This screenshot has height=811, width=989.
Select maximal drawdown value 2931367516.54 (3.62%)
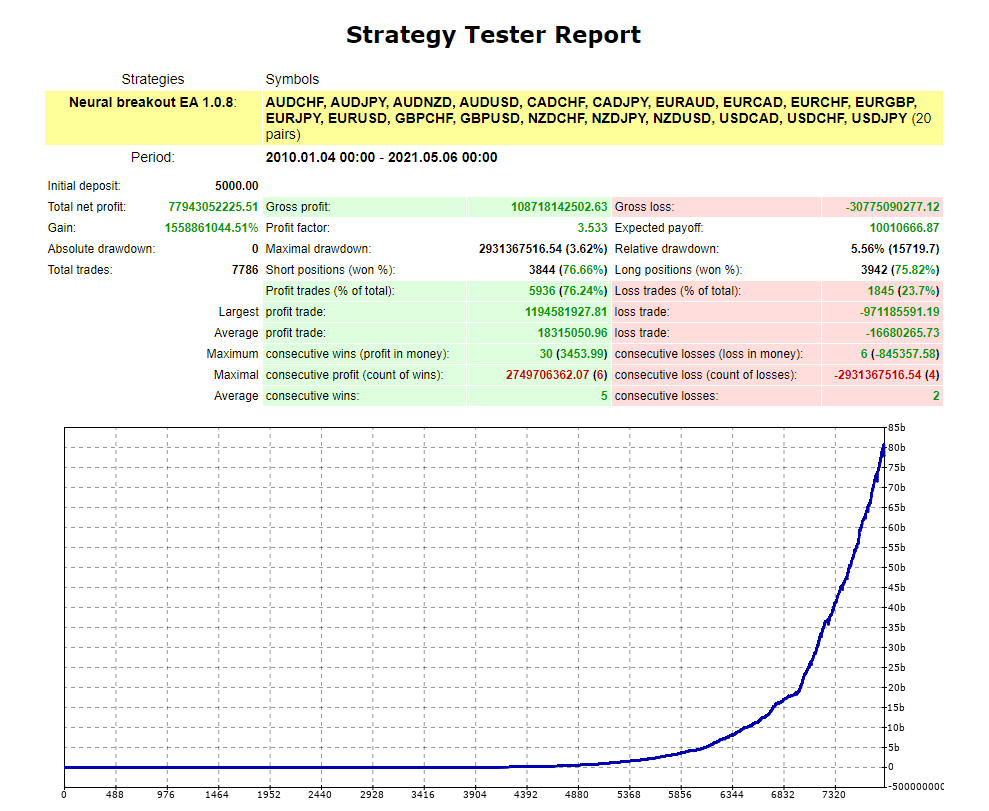[543, 248]
